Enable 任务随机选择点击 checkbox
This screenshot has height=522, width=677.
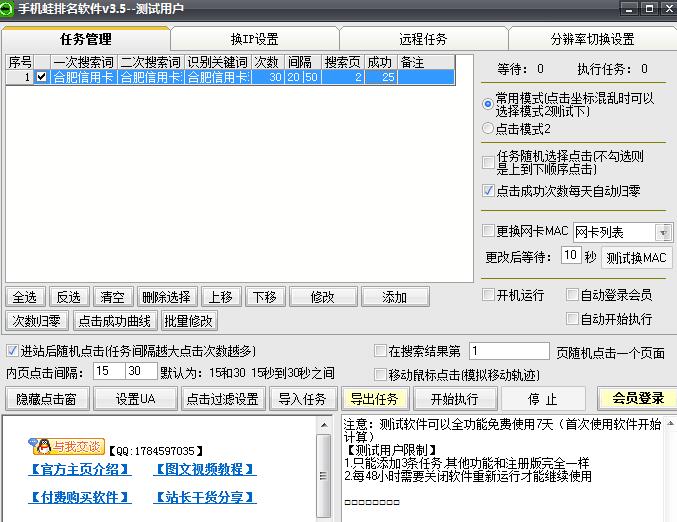point(488,159)
